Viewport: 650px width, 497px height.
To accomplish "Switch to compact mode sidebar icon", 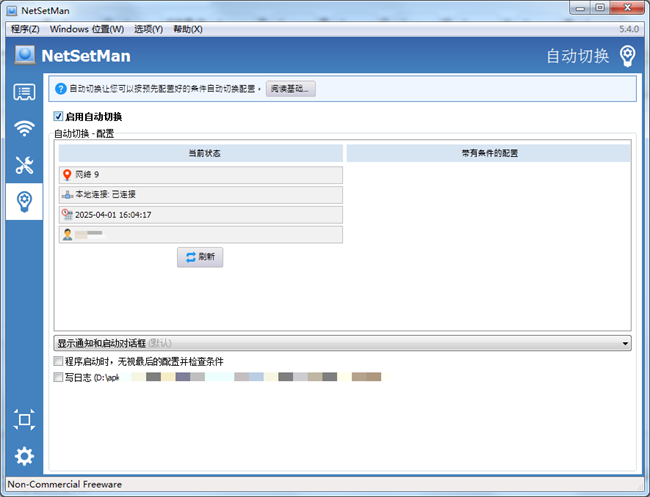I will tap(24, 419).
